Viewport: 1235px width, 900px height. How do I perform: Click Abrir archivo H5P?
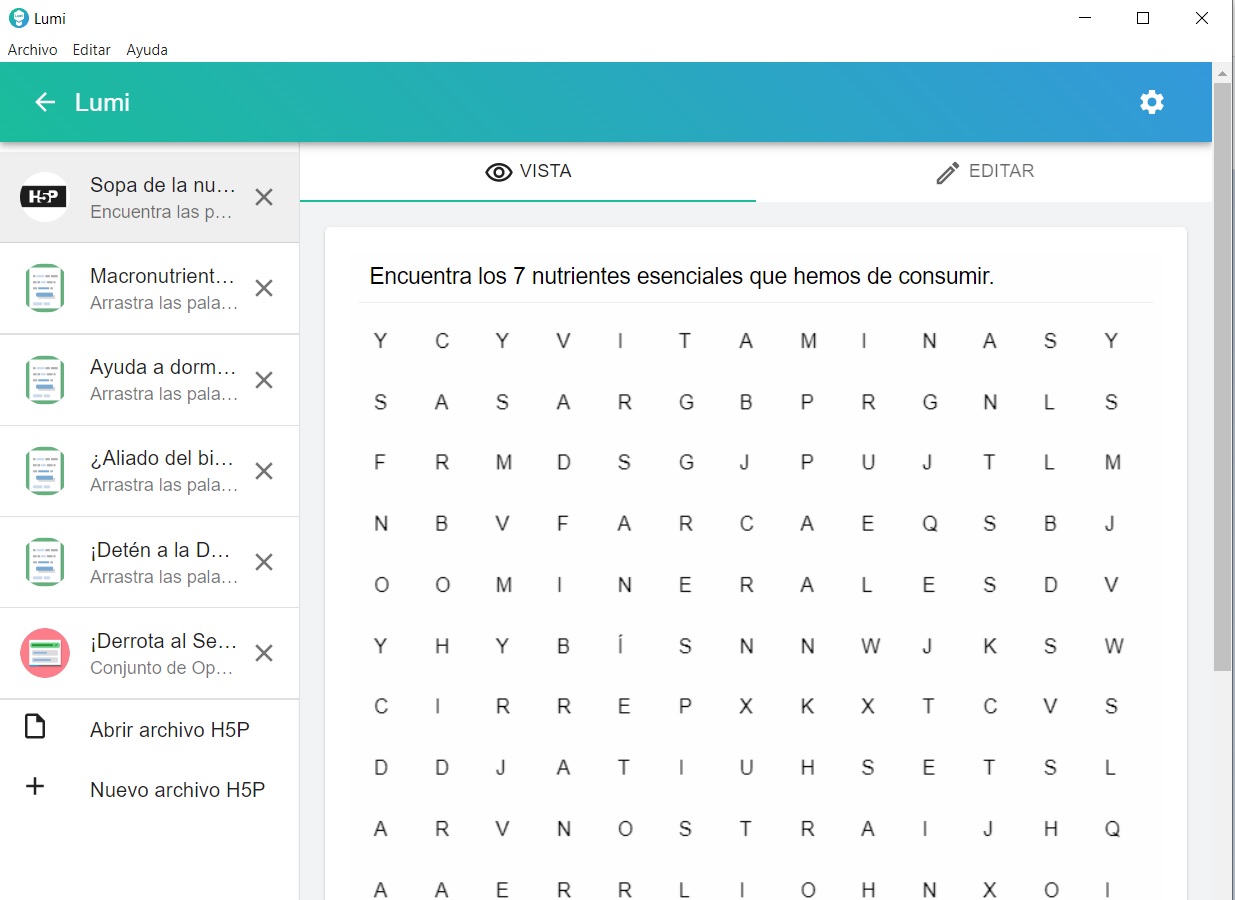(169, 730)
